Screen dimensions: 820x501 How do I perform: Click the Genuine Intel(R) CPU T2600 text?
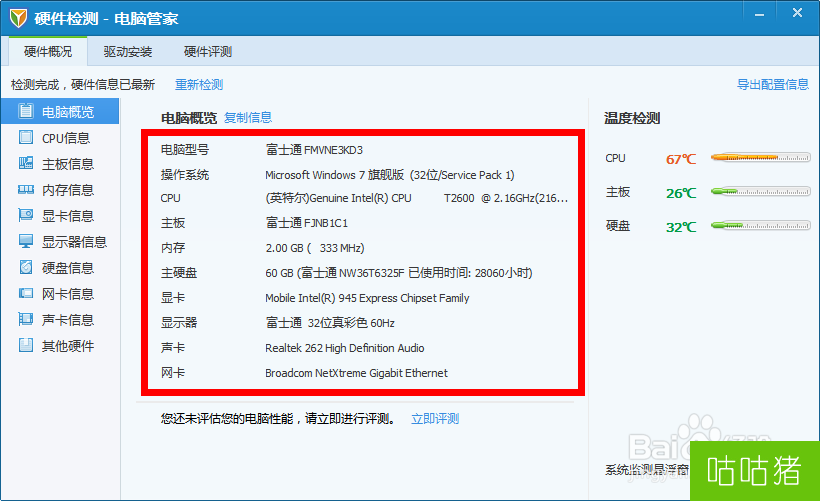tap(416, 198)
